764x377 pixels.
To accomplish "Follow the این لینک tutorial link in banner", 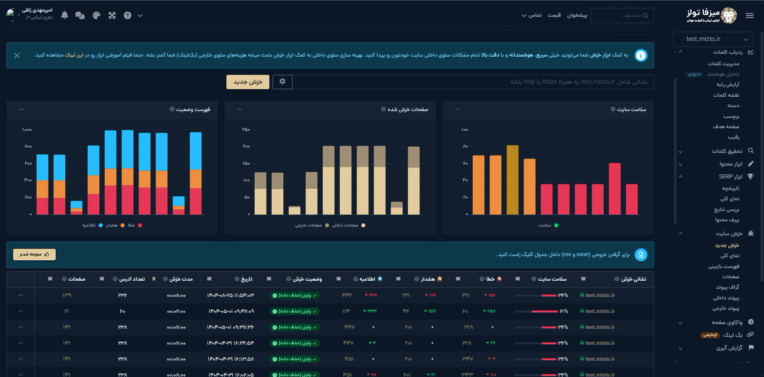I will point(74,56).
